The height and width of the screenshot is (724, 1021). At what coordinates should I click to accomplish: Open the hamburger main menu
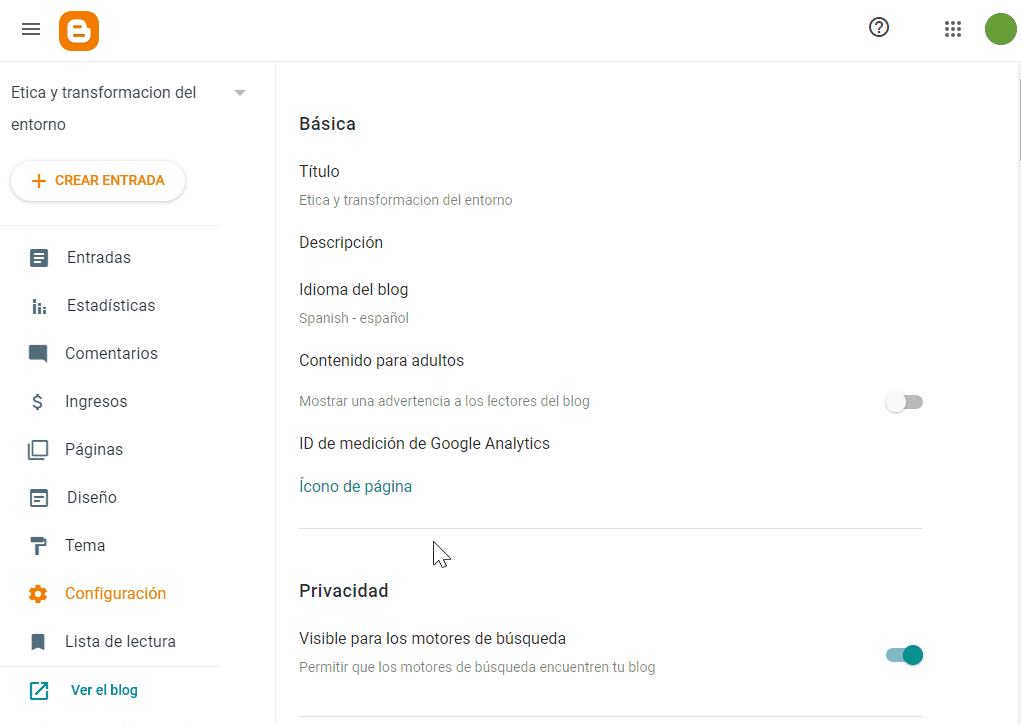pos(31,29)
